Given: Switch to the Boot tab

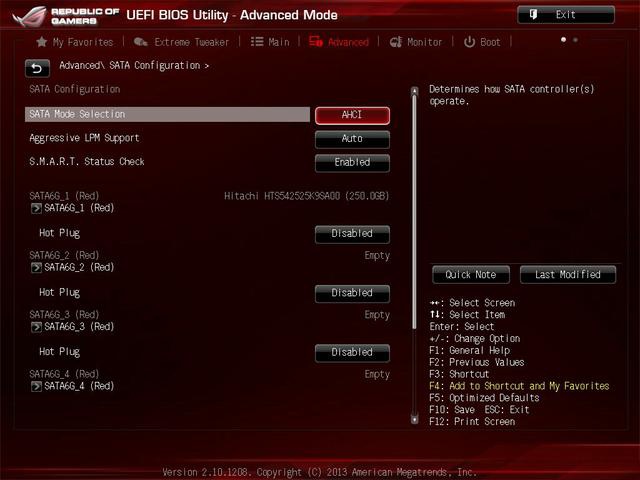Looking at the screenshot, I should click(x=482, y=42).
